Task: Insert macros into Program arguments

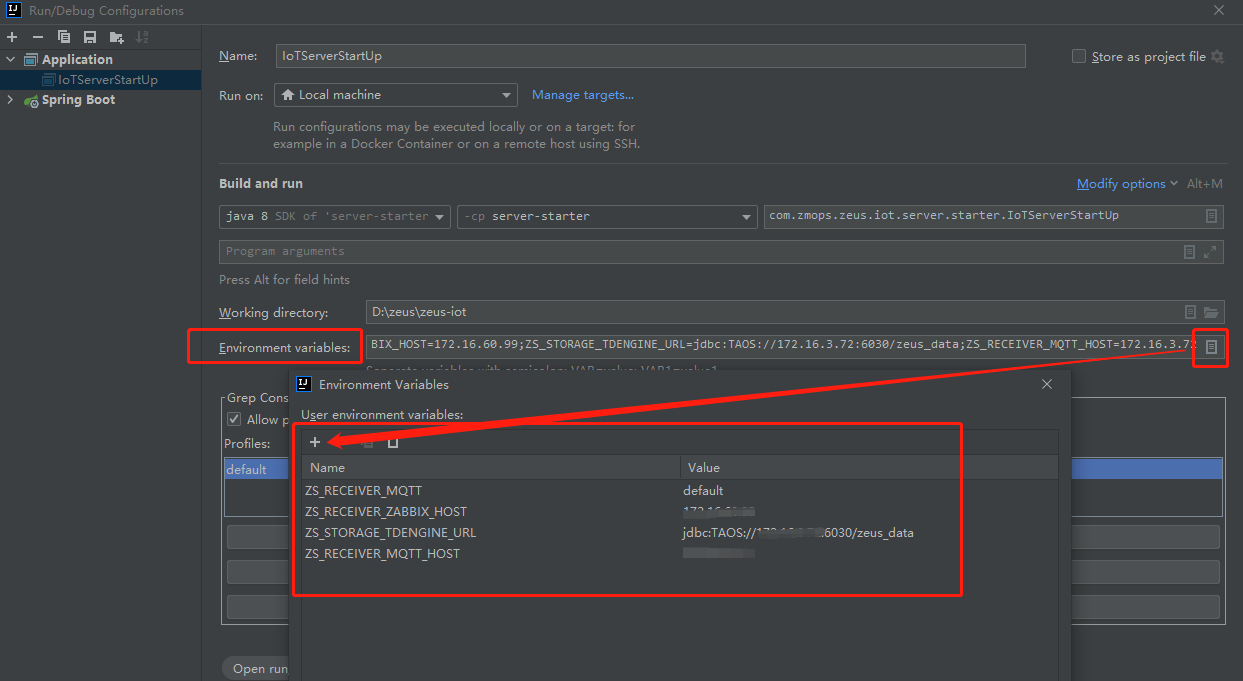Action: pyautogui.click(x=1189, y=252)
